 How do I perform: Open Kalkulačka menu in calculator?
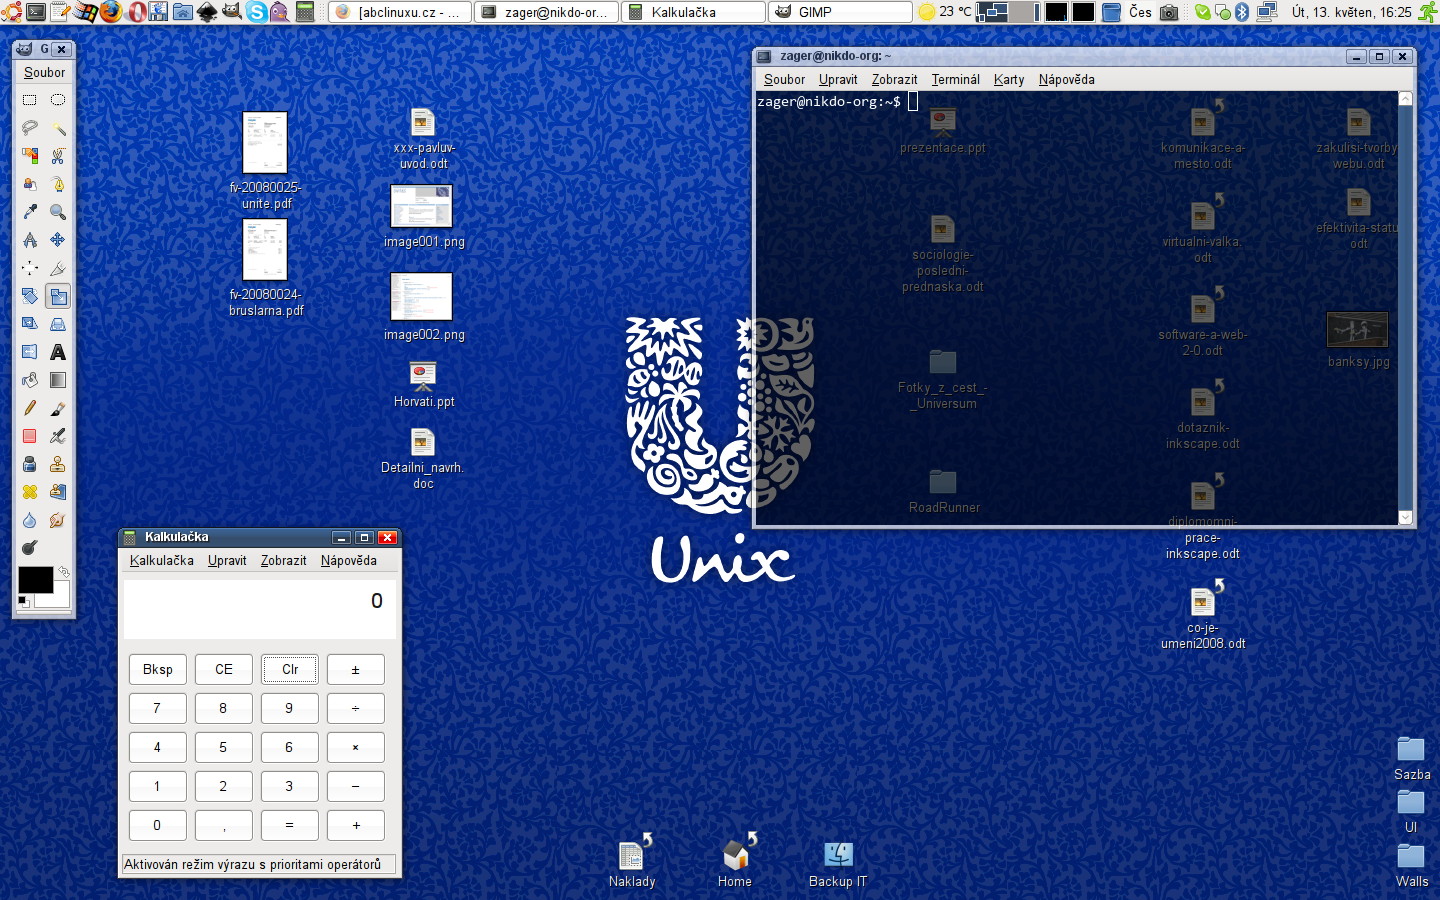coord(161,561)
